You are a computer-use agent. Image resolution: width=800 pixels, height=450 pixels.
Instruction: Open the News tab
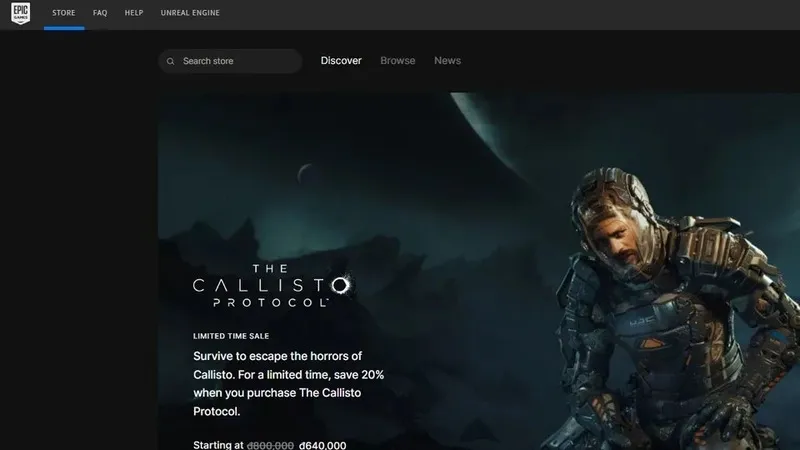(x=447, y=61)
